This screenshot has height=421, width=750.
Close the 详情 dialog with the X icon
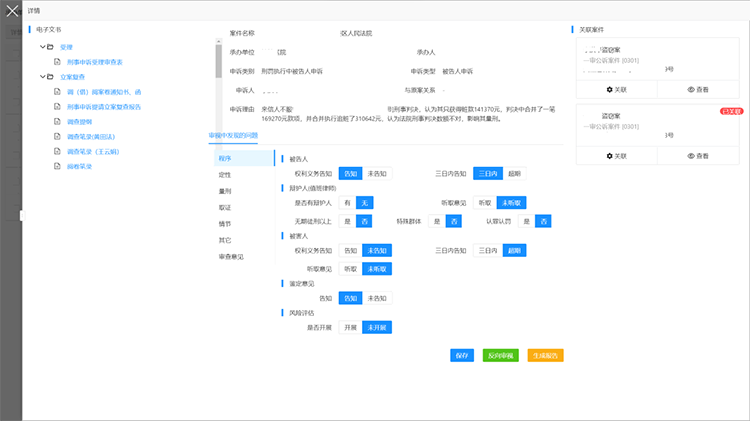11,10
